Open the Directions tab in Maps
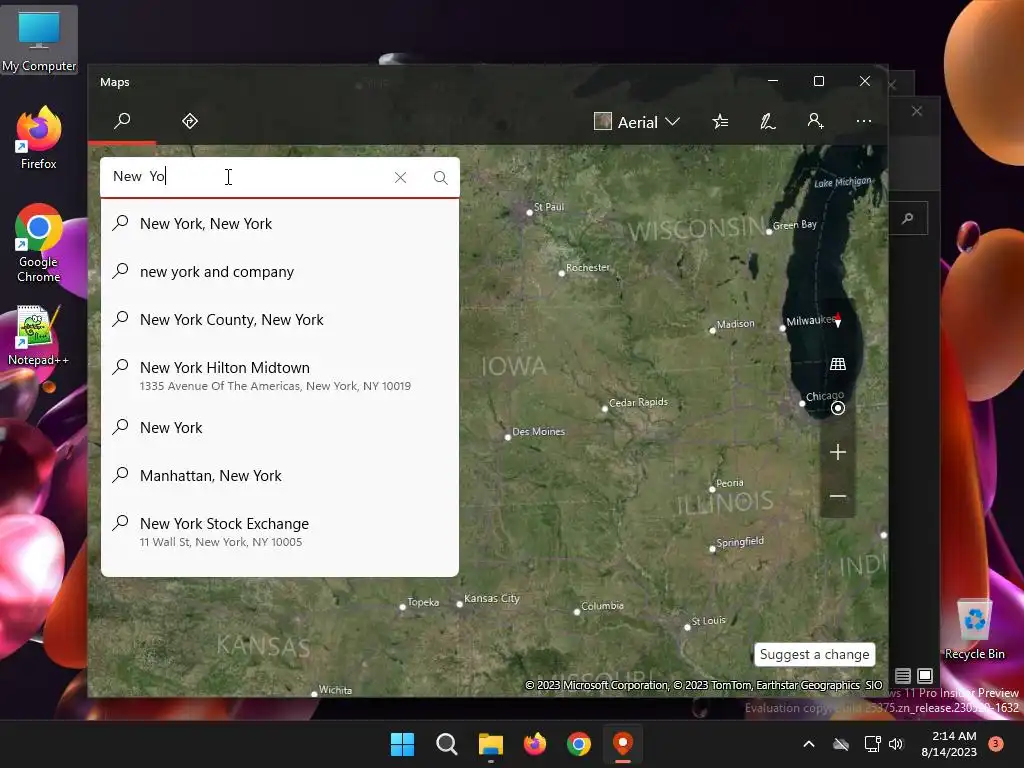The height and width of the screenshot is (768, 1024). [190, 121]
